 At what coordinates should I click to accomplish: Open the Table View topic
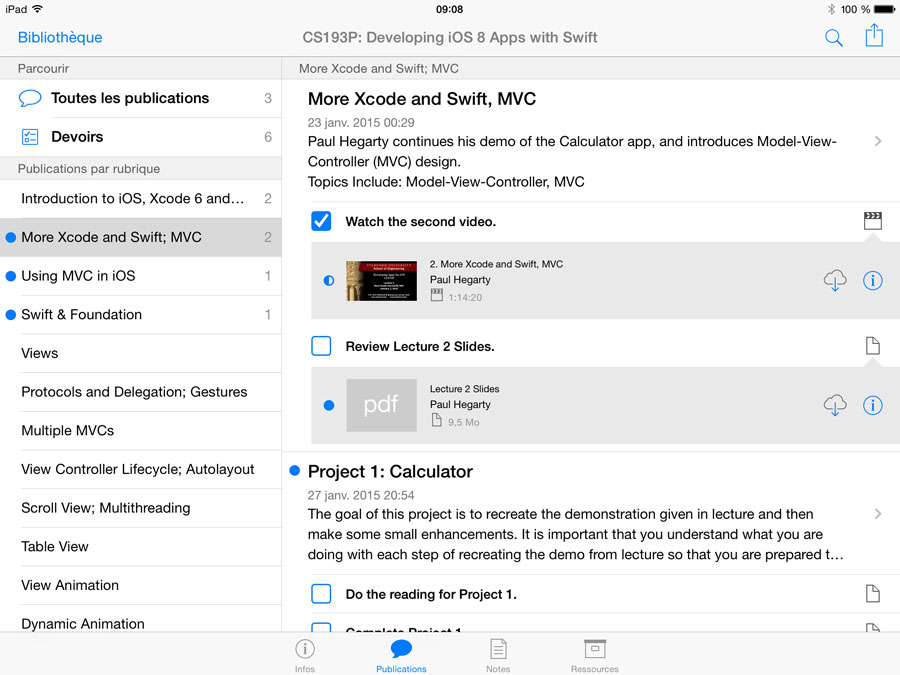[x=141, y=546]
